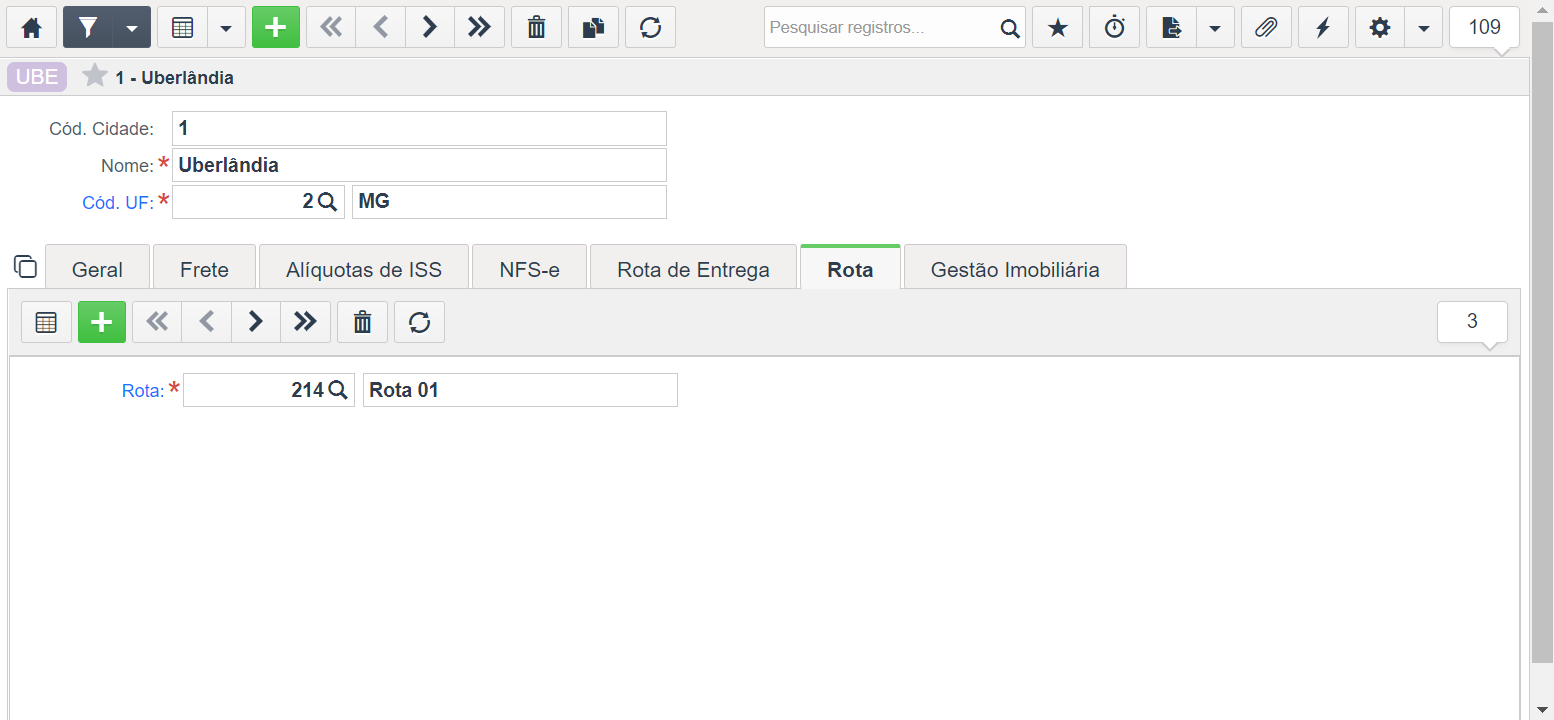1554x720 pixels.
Task: Open the lightning bolt actions icon
Action: 1323,27
